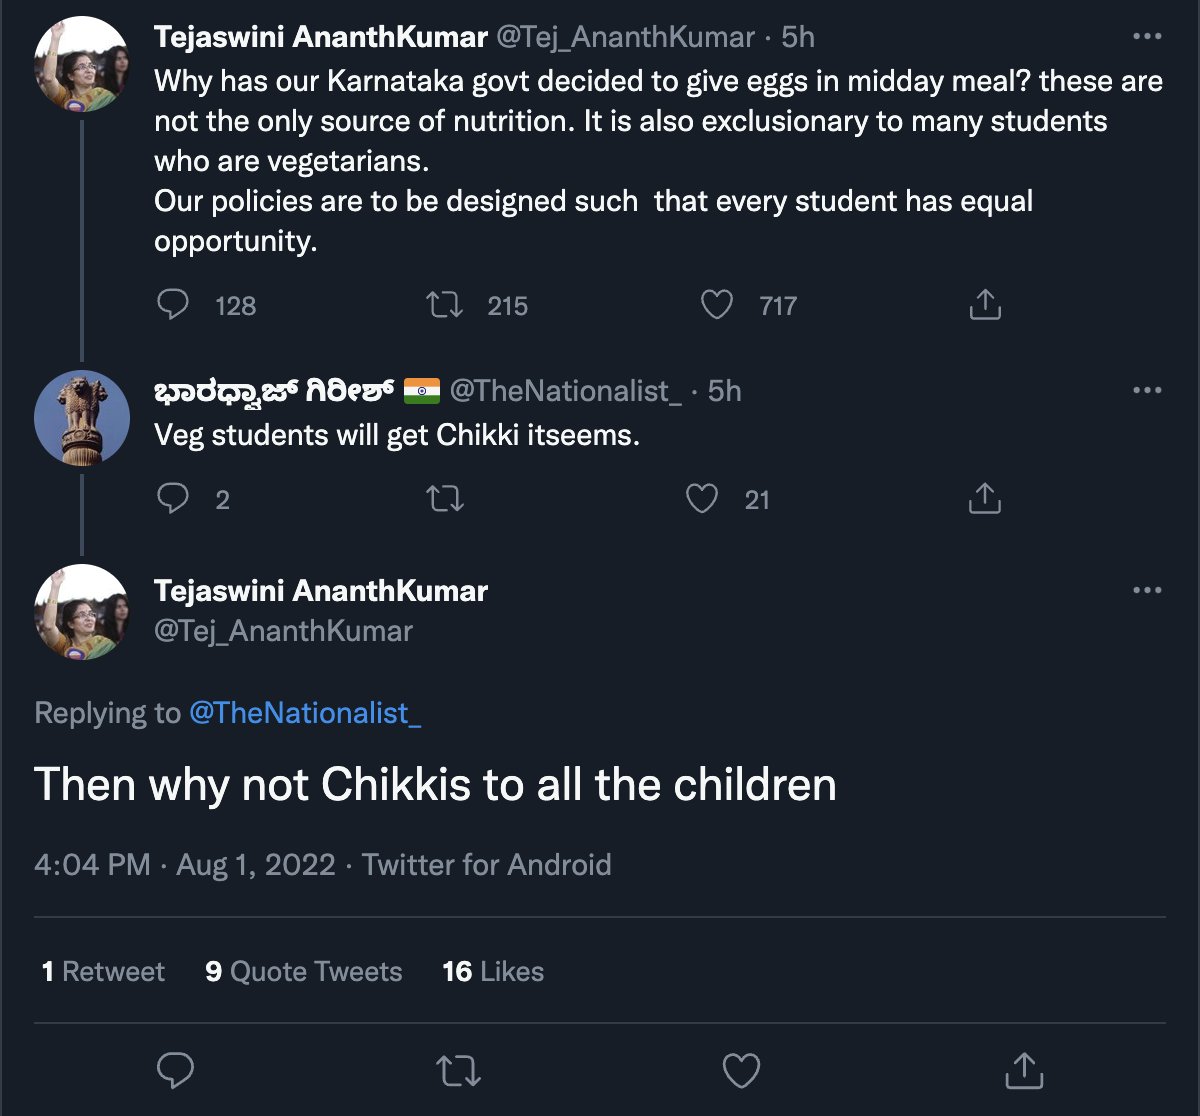Open more options on TheNationalist_ tweet
This screenshot has width=1200, height=1116.
click(1147, 391)
